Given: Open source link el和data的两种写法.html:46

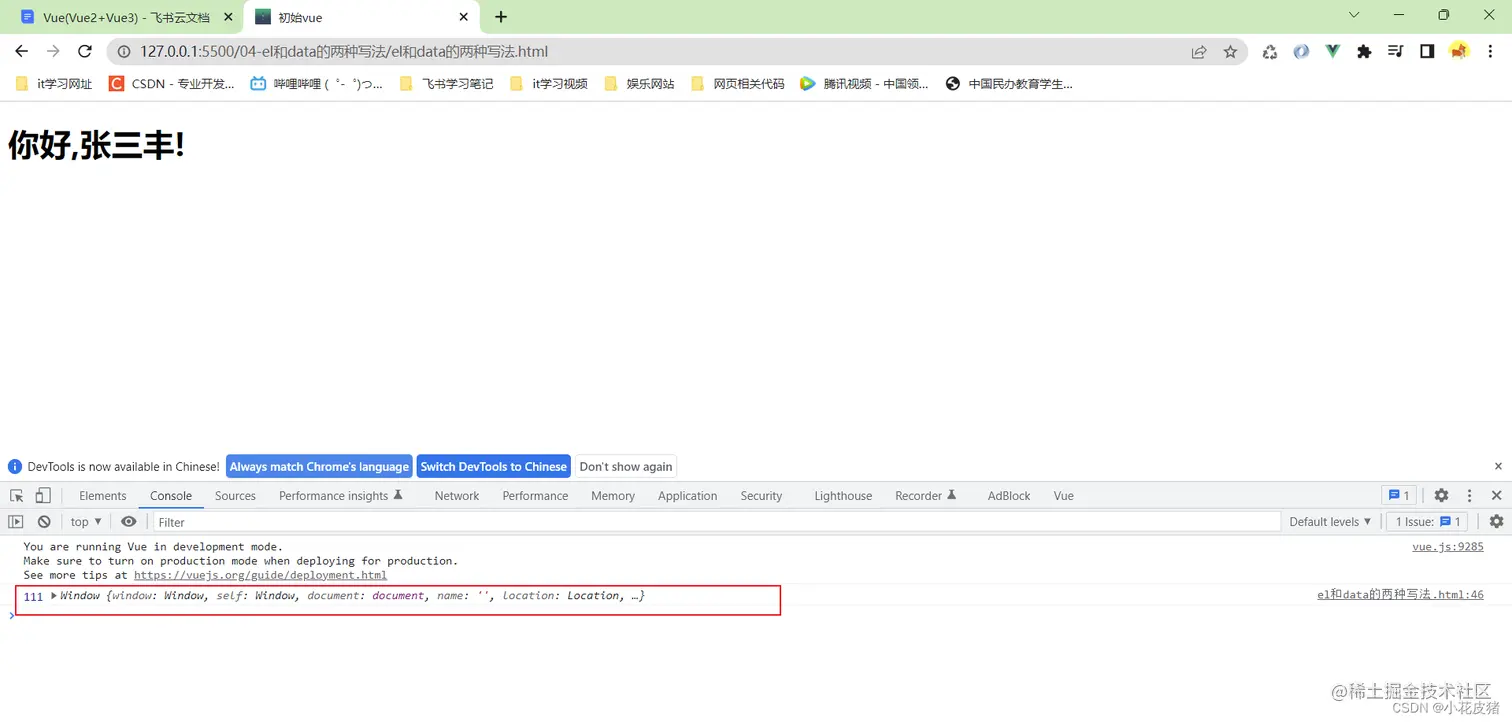Looking at the screenshot, I should [1400, 595].
